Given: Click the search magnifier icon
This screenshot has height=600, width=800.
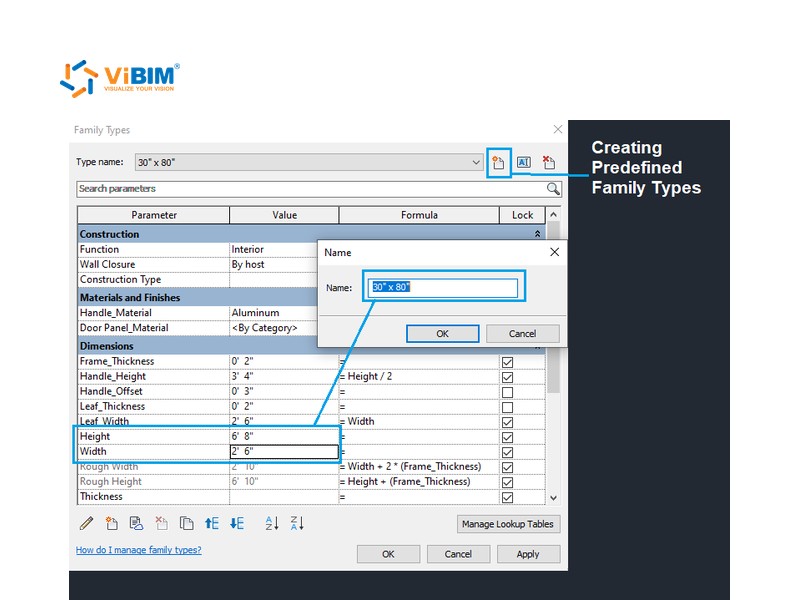Looking at the screenshot, I should point(553,189).
